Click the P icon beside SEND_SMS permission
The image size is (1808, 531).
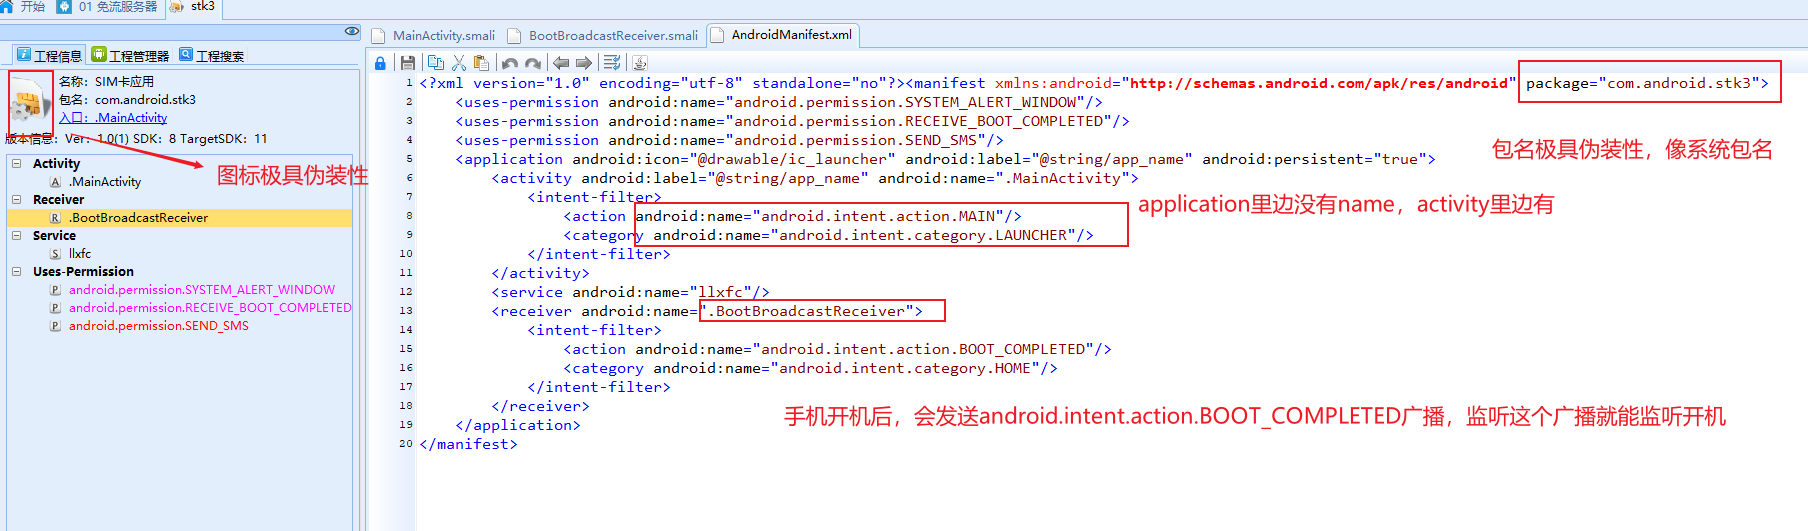point(55,326)
